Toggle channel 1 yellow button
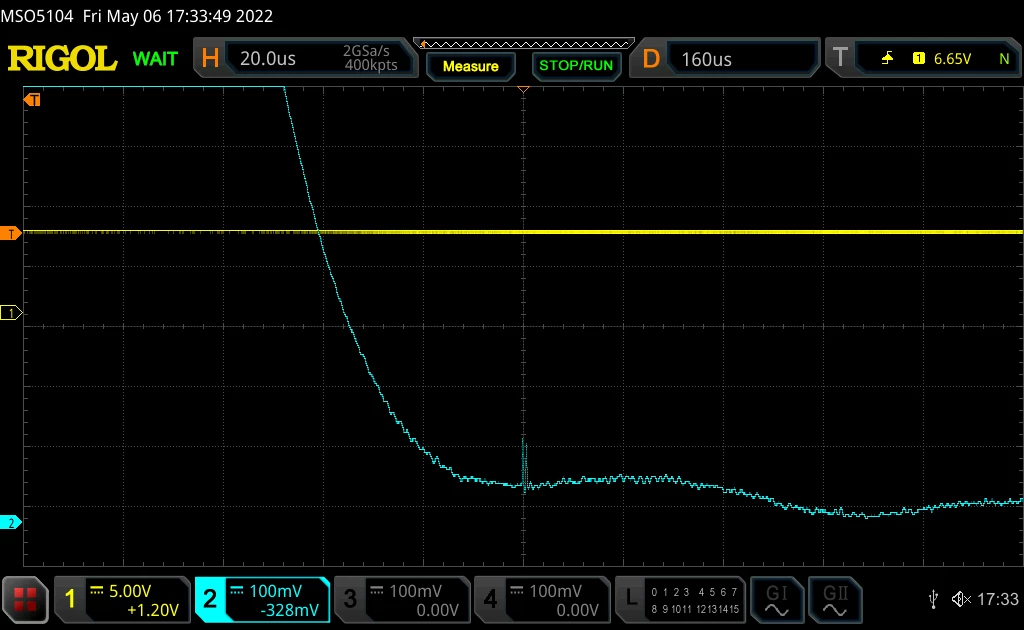The width and height of the screenshot is (1024, 630). pos(71,599)
